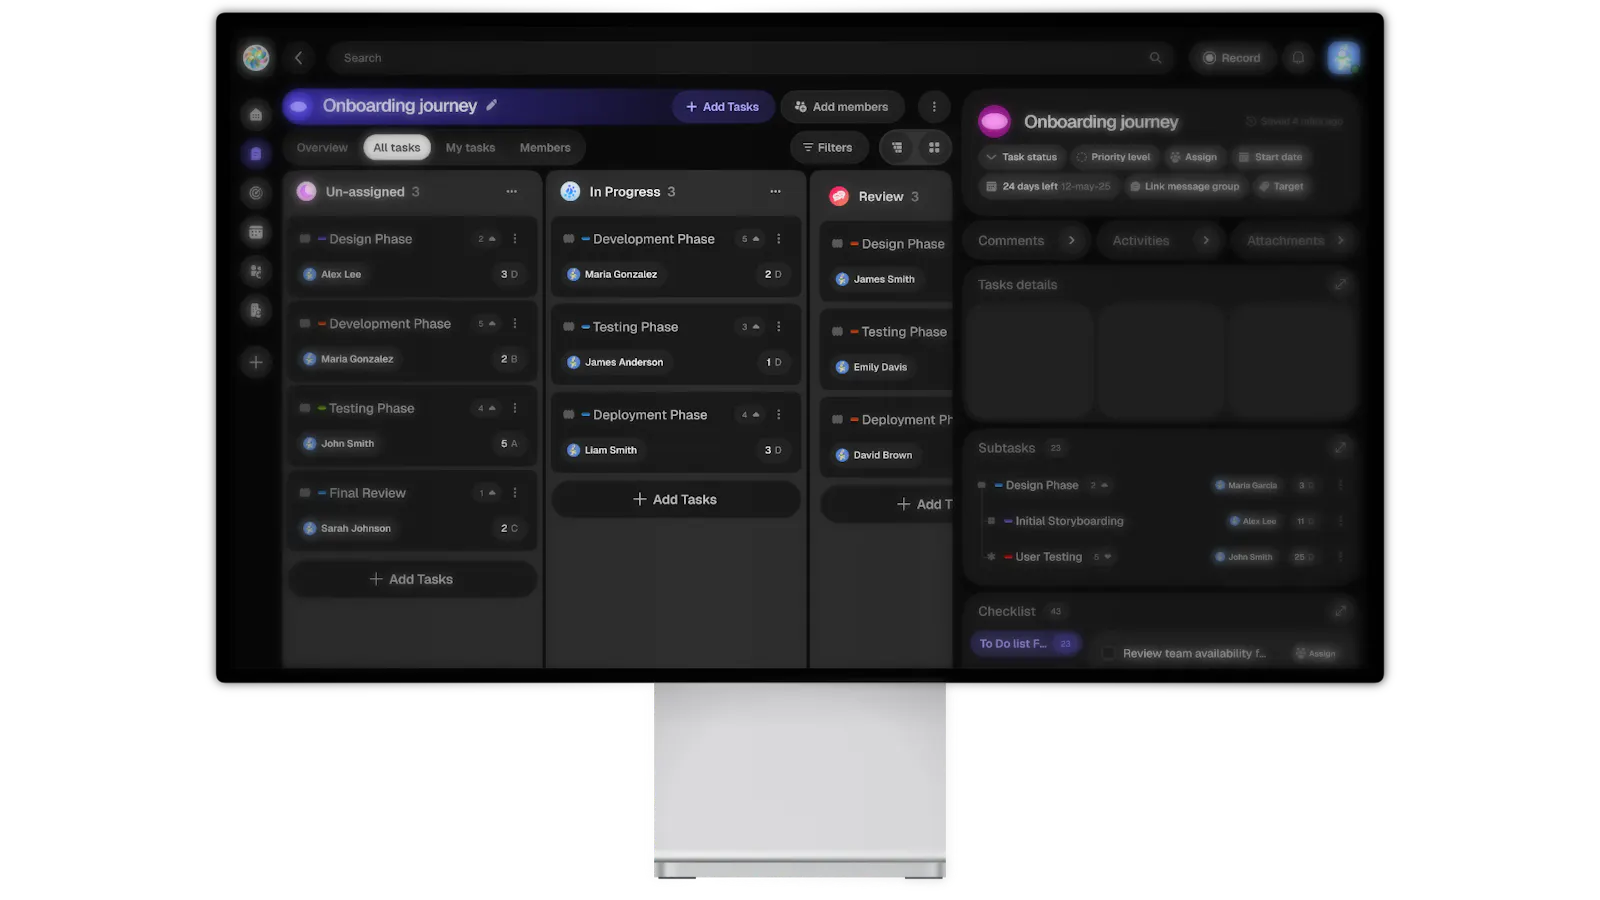Toggle checkbox on Review Design Phase card
The height and width of the screenshot is (900, 1600).
[x=838, y=244]
